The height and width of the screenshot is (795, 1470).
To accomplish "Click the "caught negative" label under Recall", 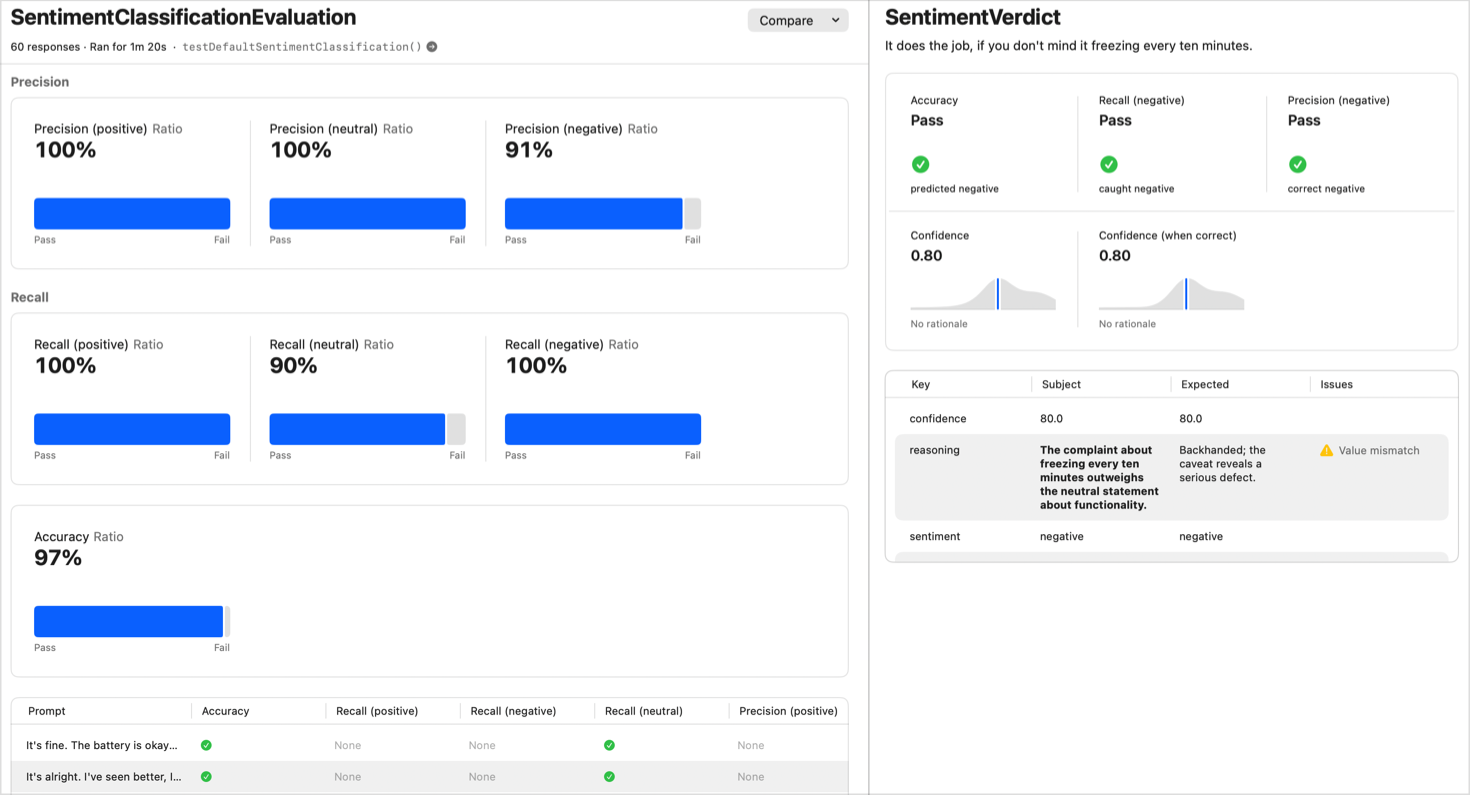I will coord(1136,189).
